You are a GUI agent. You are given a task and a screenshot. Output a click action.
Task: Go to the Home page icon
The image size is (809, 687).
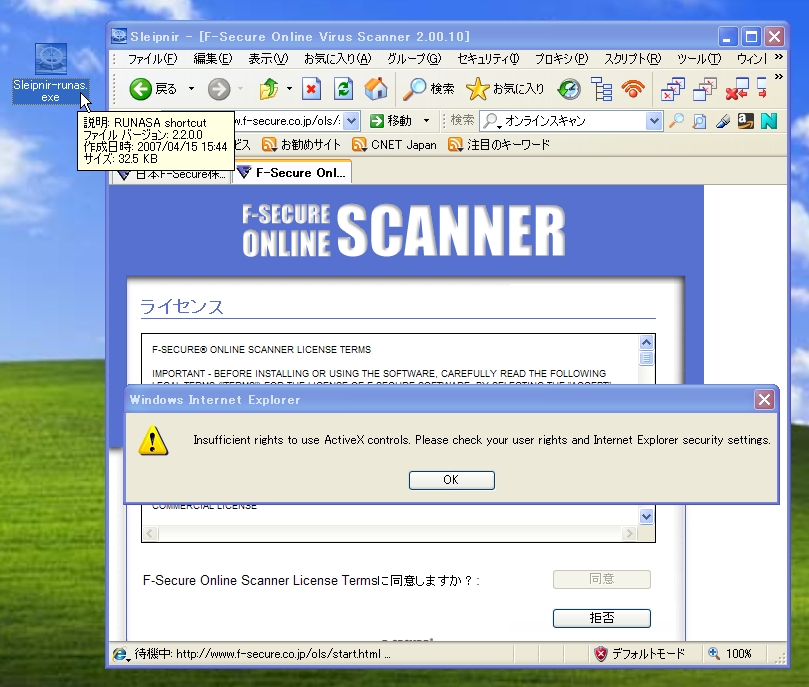pyautogui.click(x=376, y=89)
